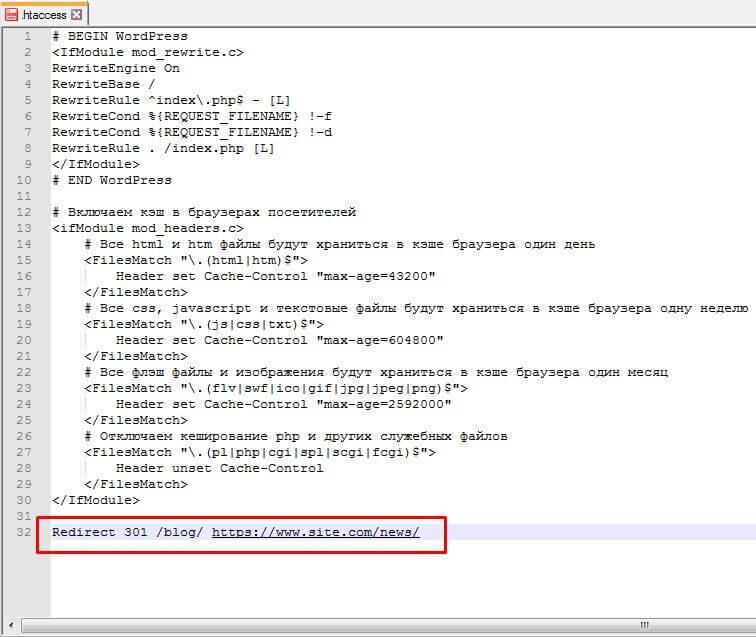
Task: Place cursor on '<IfModule mod_rewrite.c>' line
Action: [148, 52]
